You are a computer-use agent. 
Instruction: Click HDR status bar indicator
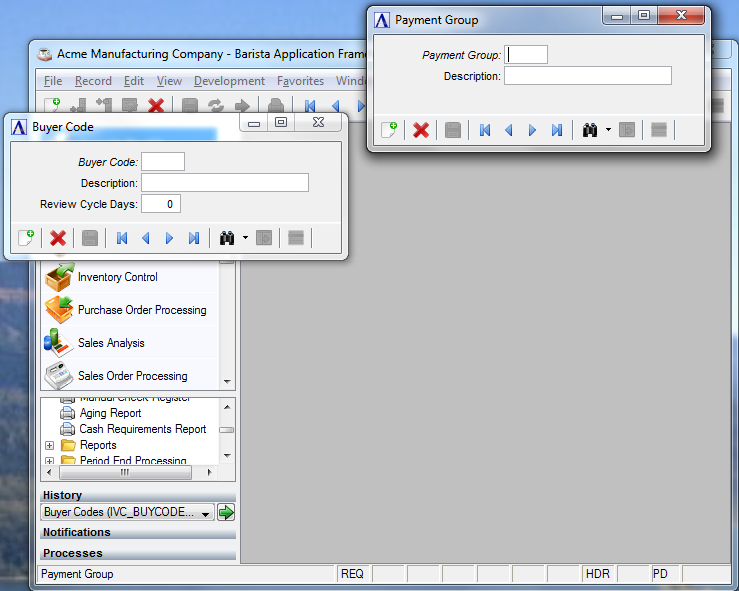coord(598,574)
